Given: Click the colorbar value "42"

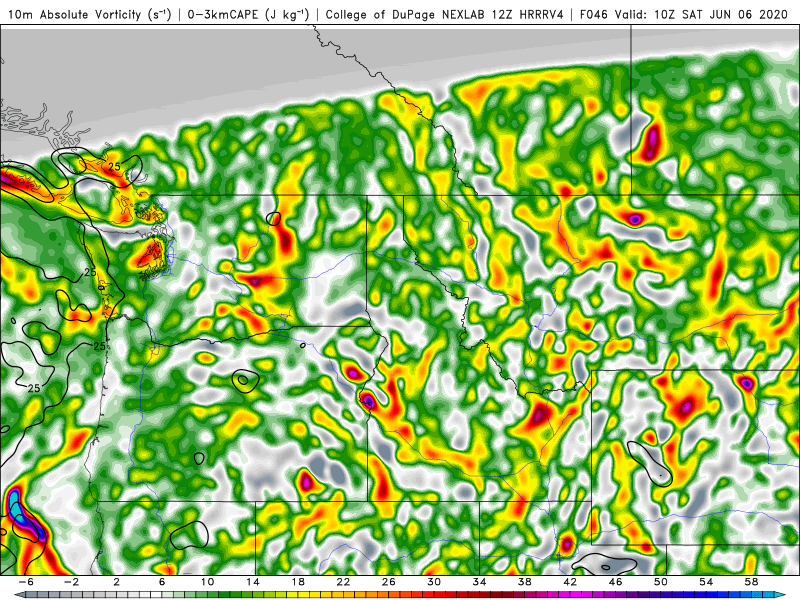Looking at the screenshot, I should (570, 582).
